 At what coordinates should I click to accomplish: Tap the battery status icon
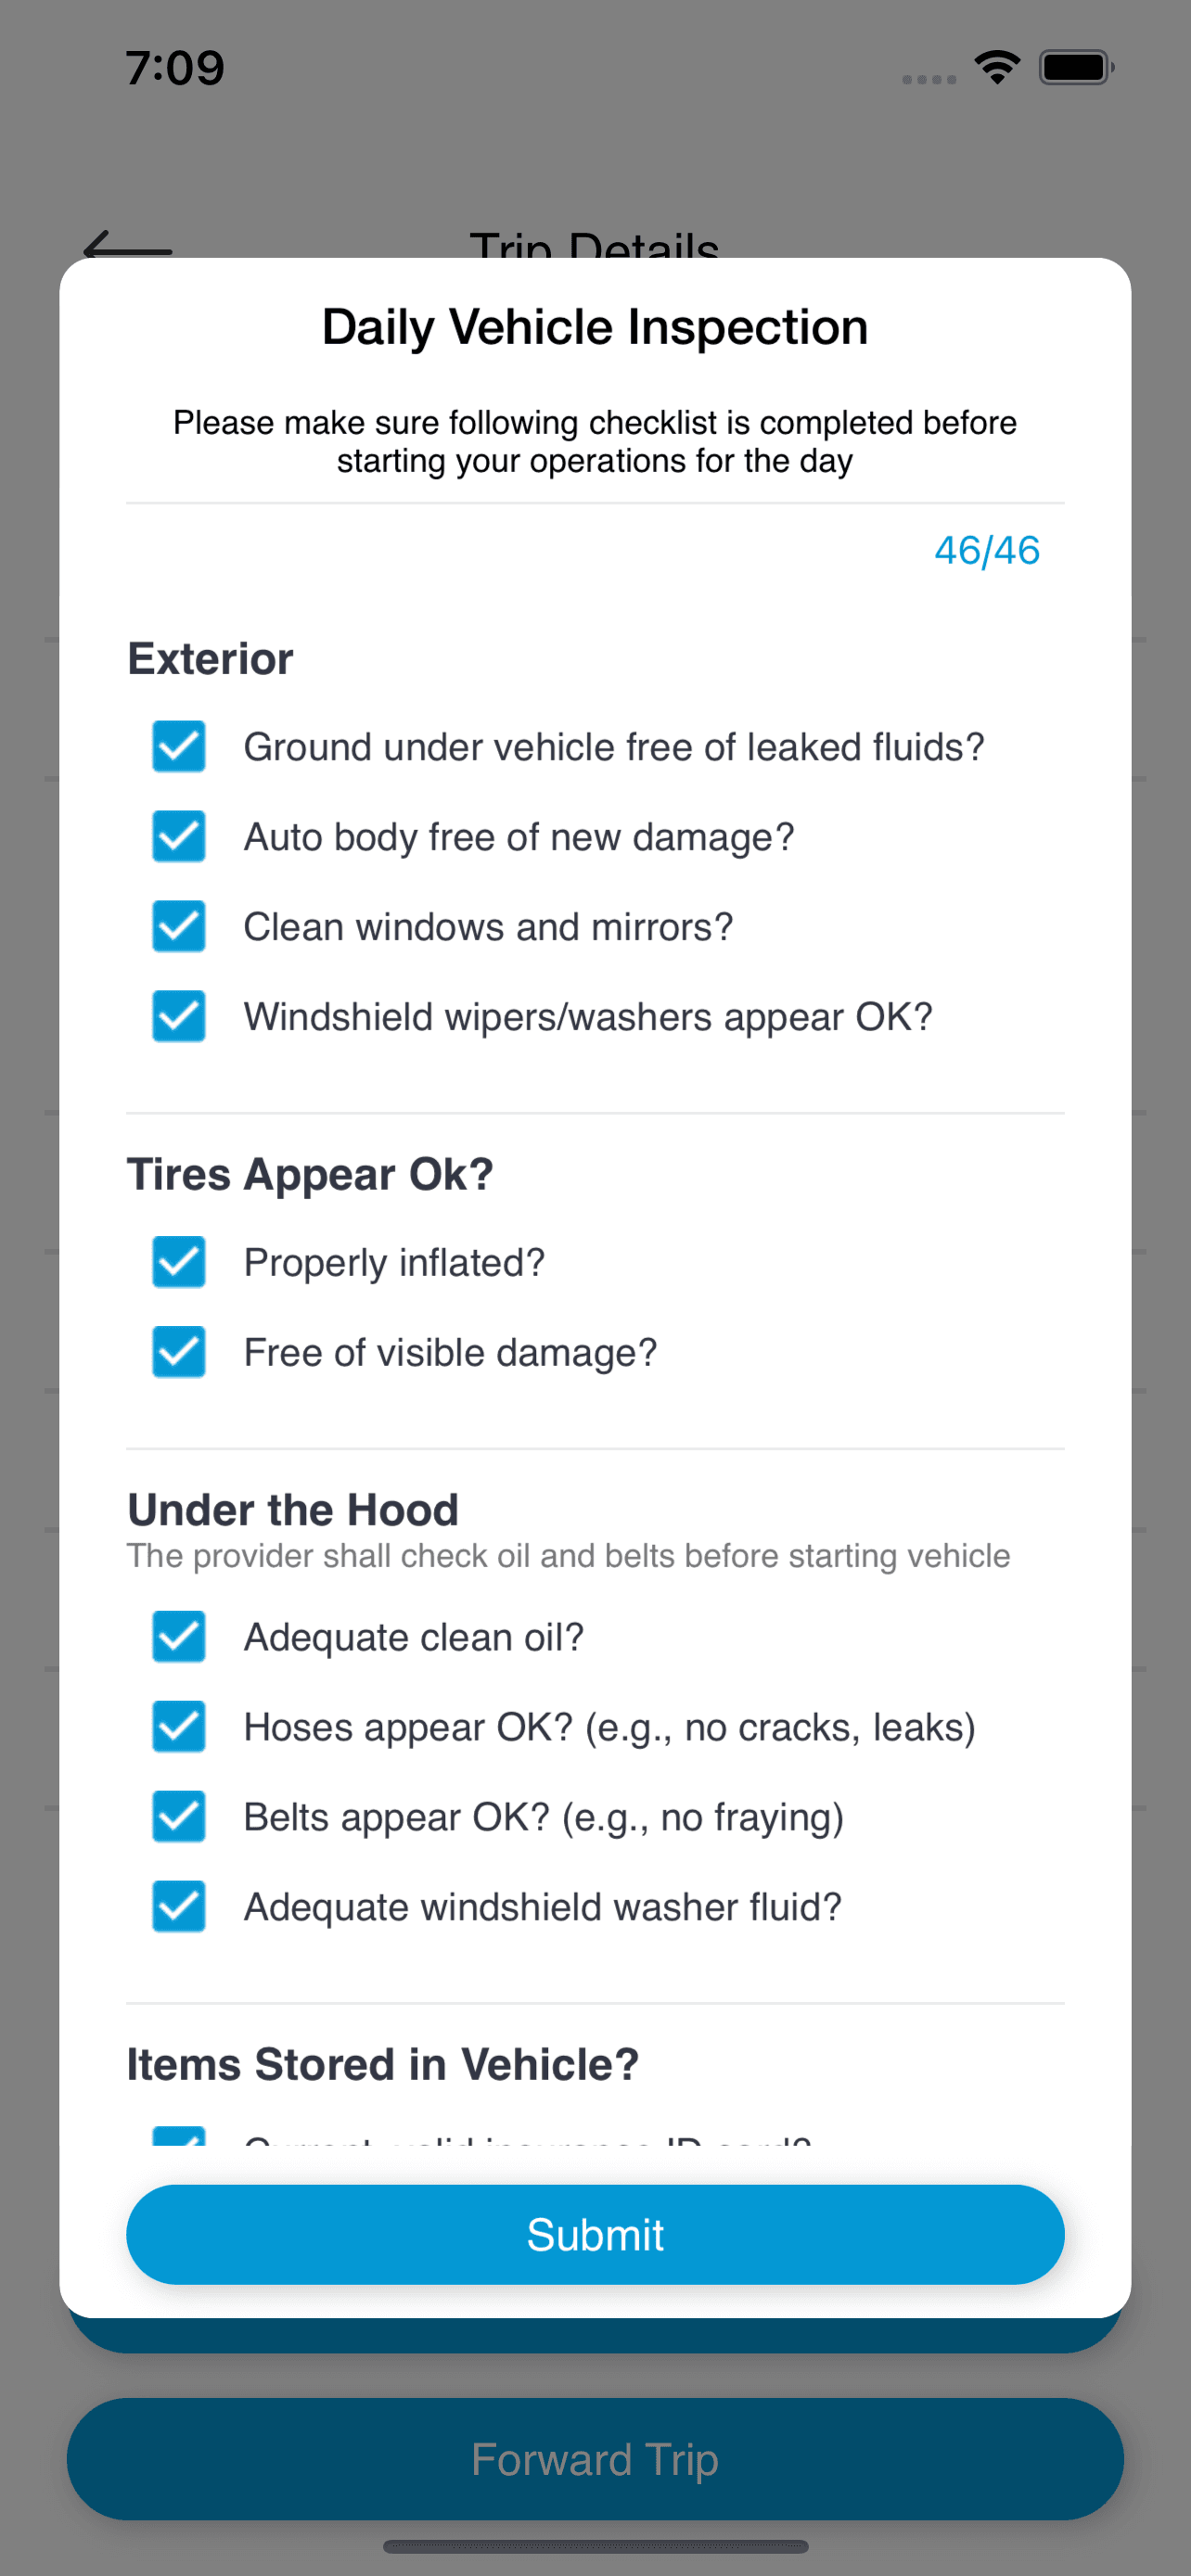[1075, 68]
